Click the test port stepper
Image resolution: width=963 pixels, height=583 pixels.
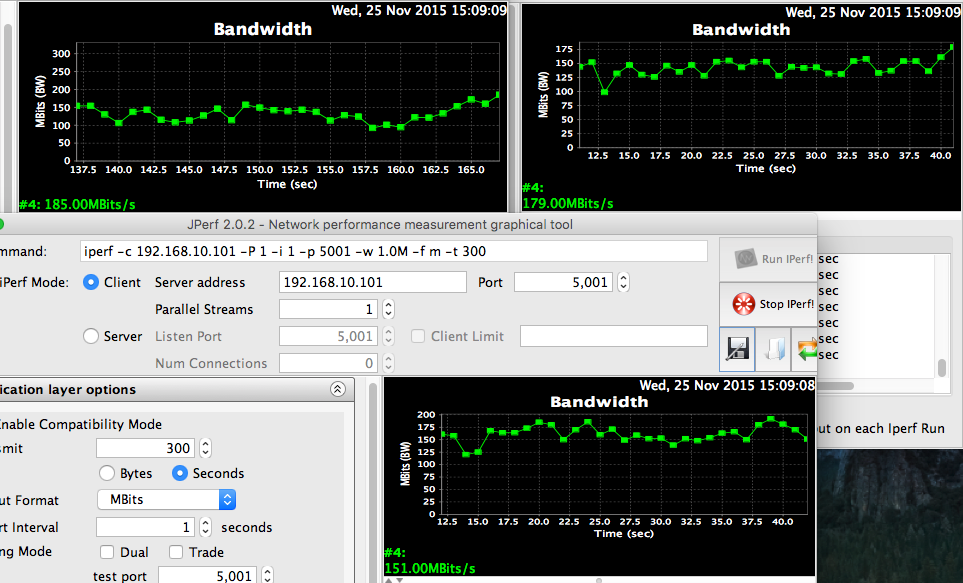coord(268,576)
